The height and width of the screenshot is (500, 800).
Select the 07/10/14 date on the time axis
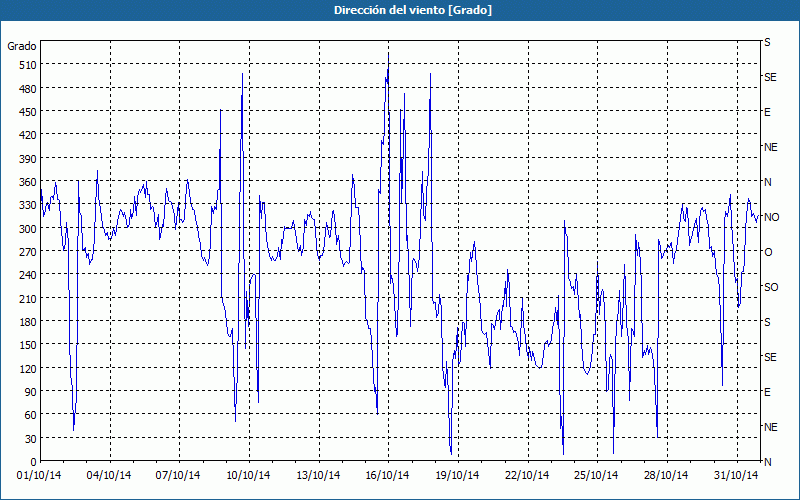pos(178,476)
